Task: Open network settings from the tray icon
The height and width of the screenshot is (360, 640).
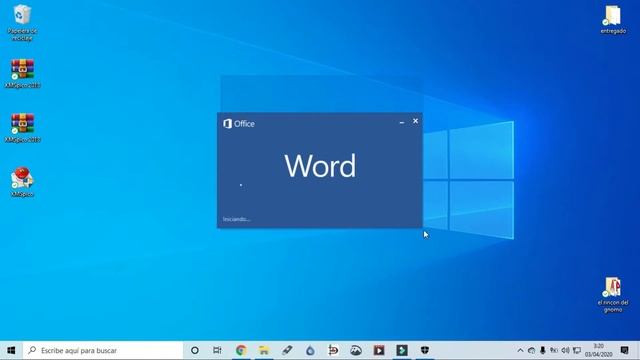Action: [554, 350]
